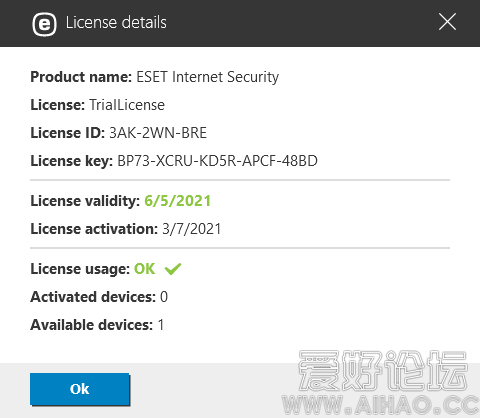Click the License details title text
The image size is (480, 418).
(116, 23)
